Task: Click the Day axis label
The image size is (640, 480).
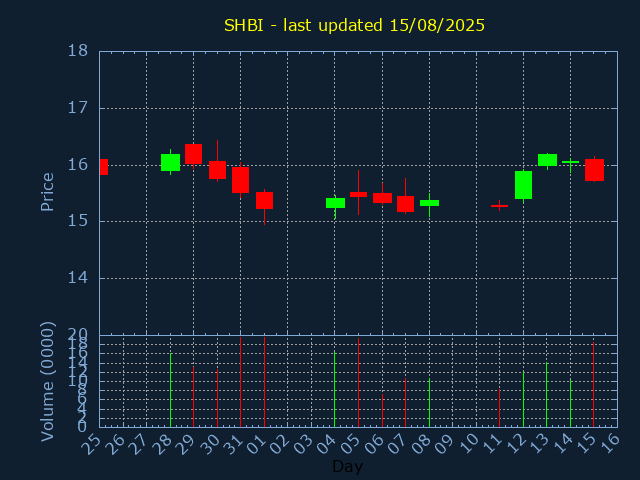Action: click(x=347, y=466)
